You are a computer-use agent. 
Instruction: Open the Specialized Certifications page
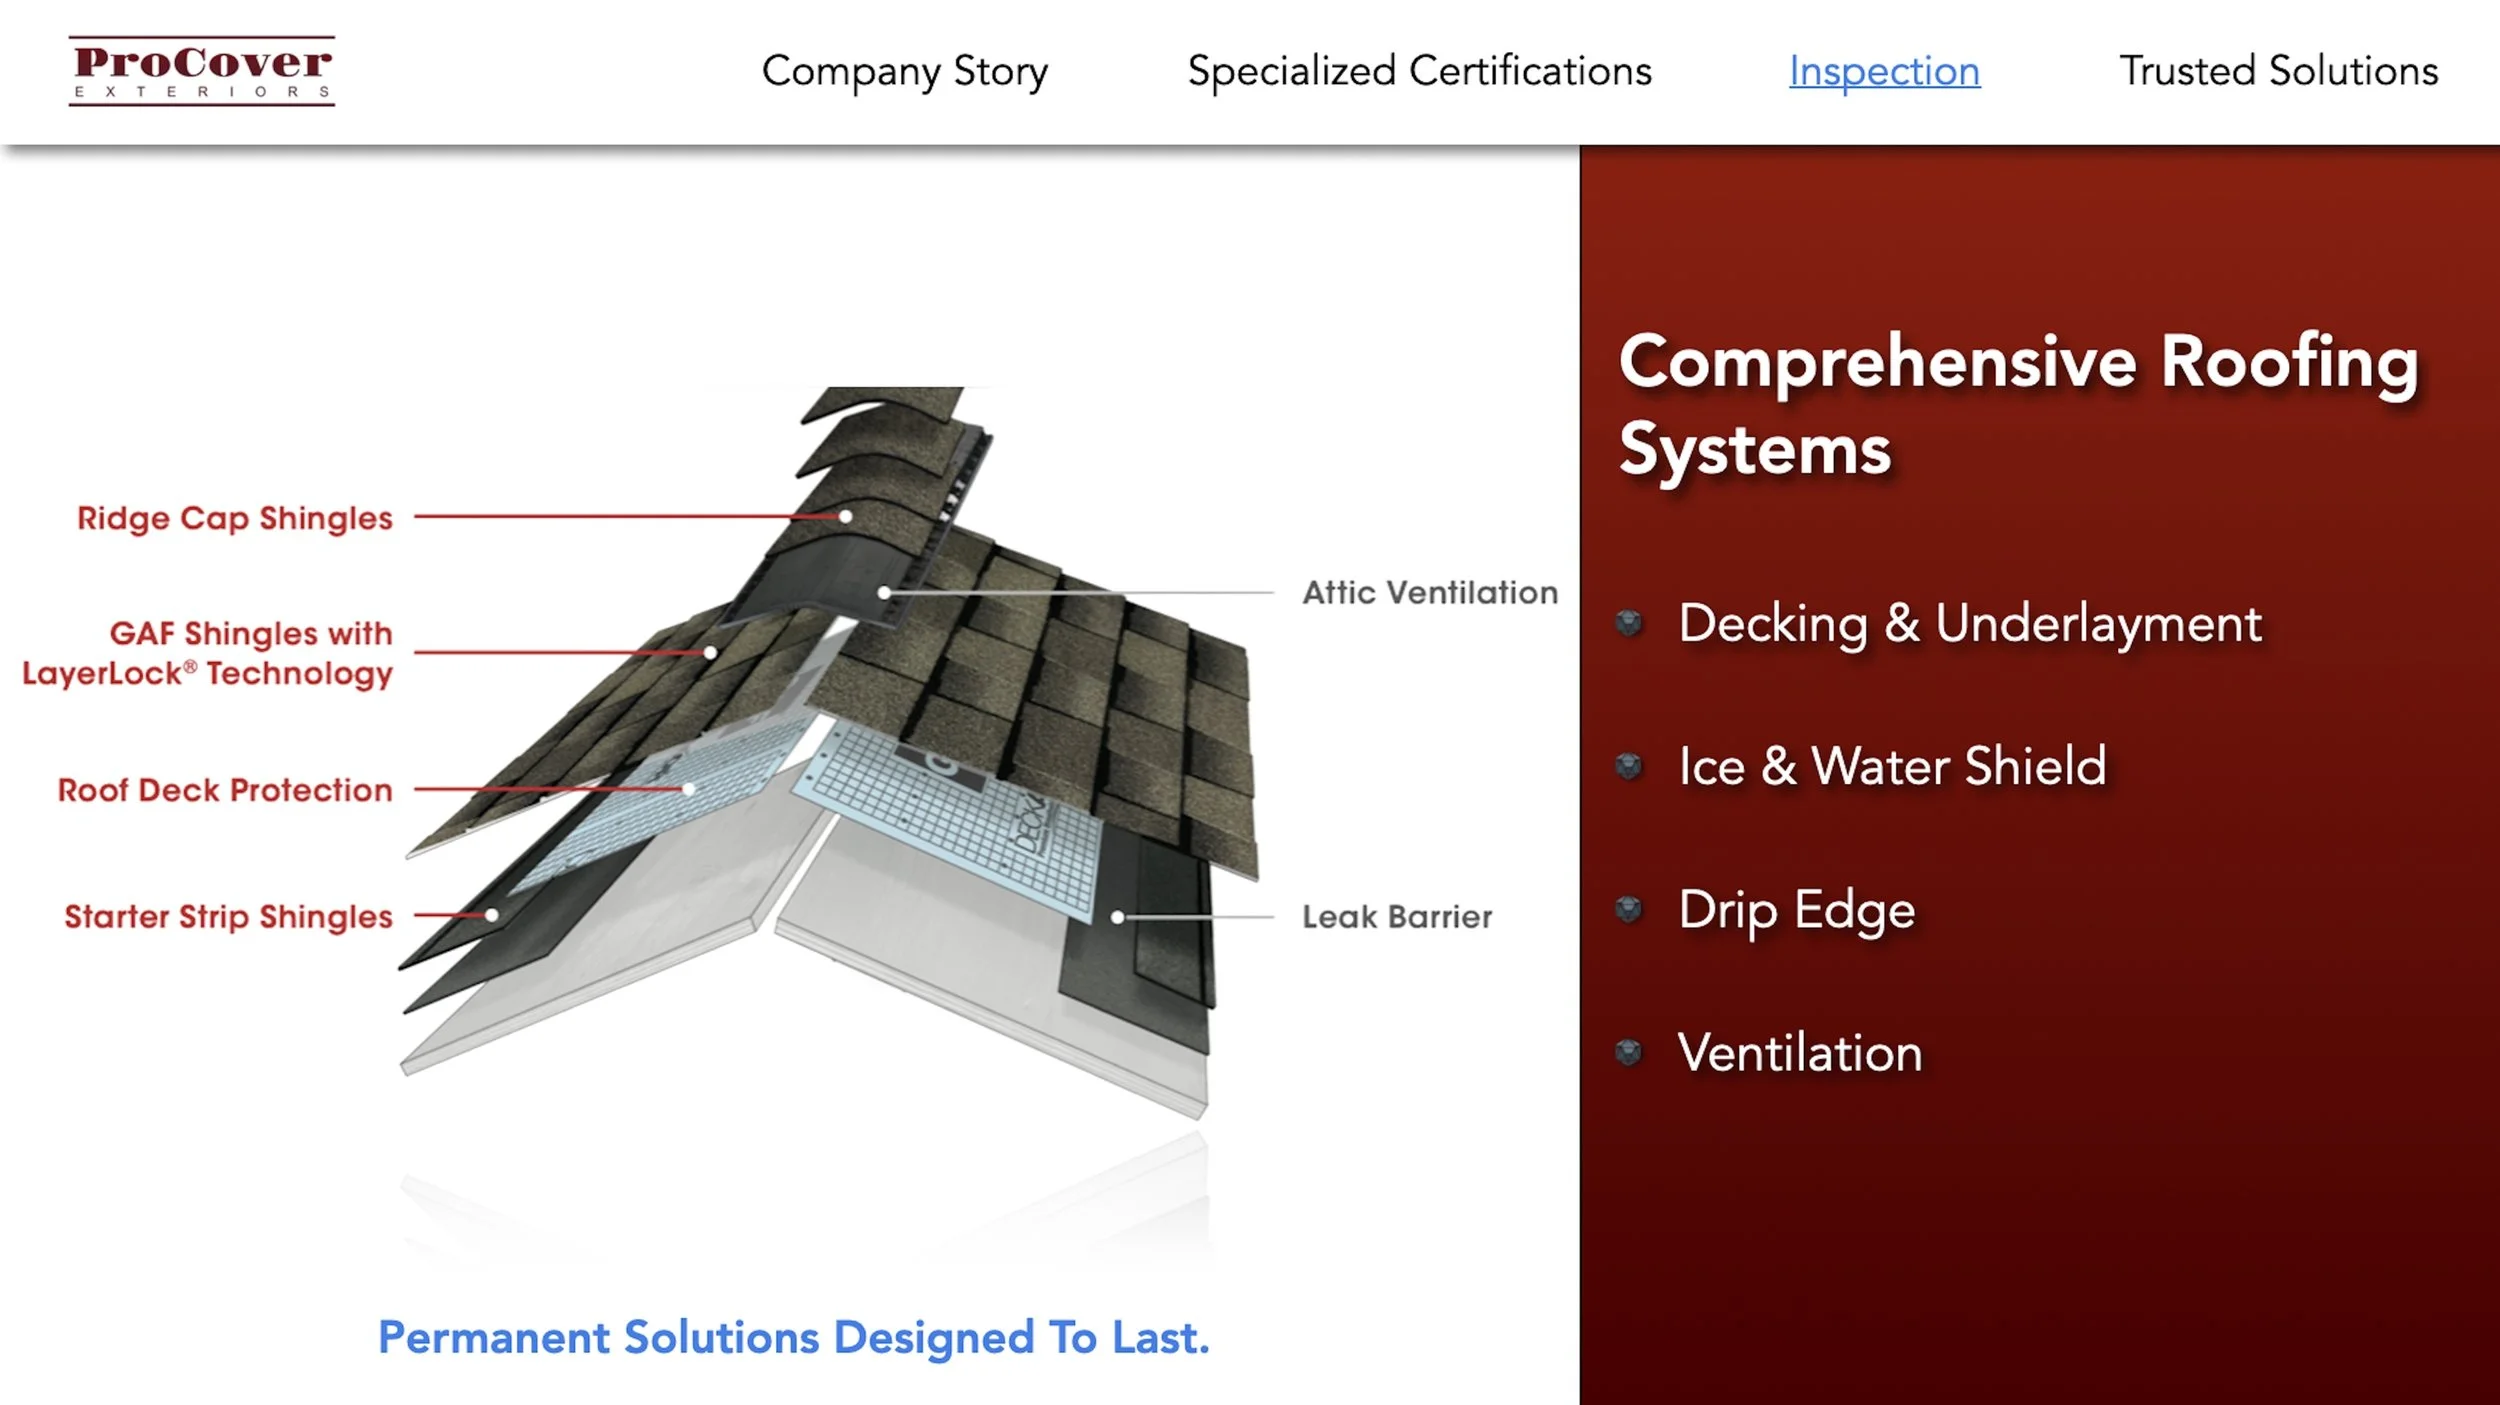pos(1419,71)
